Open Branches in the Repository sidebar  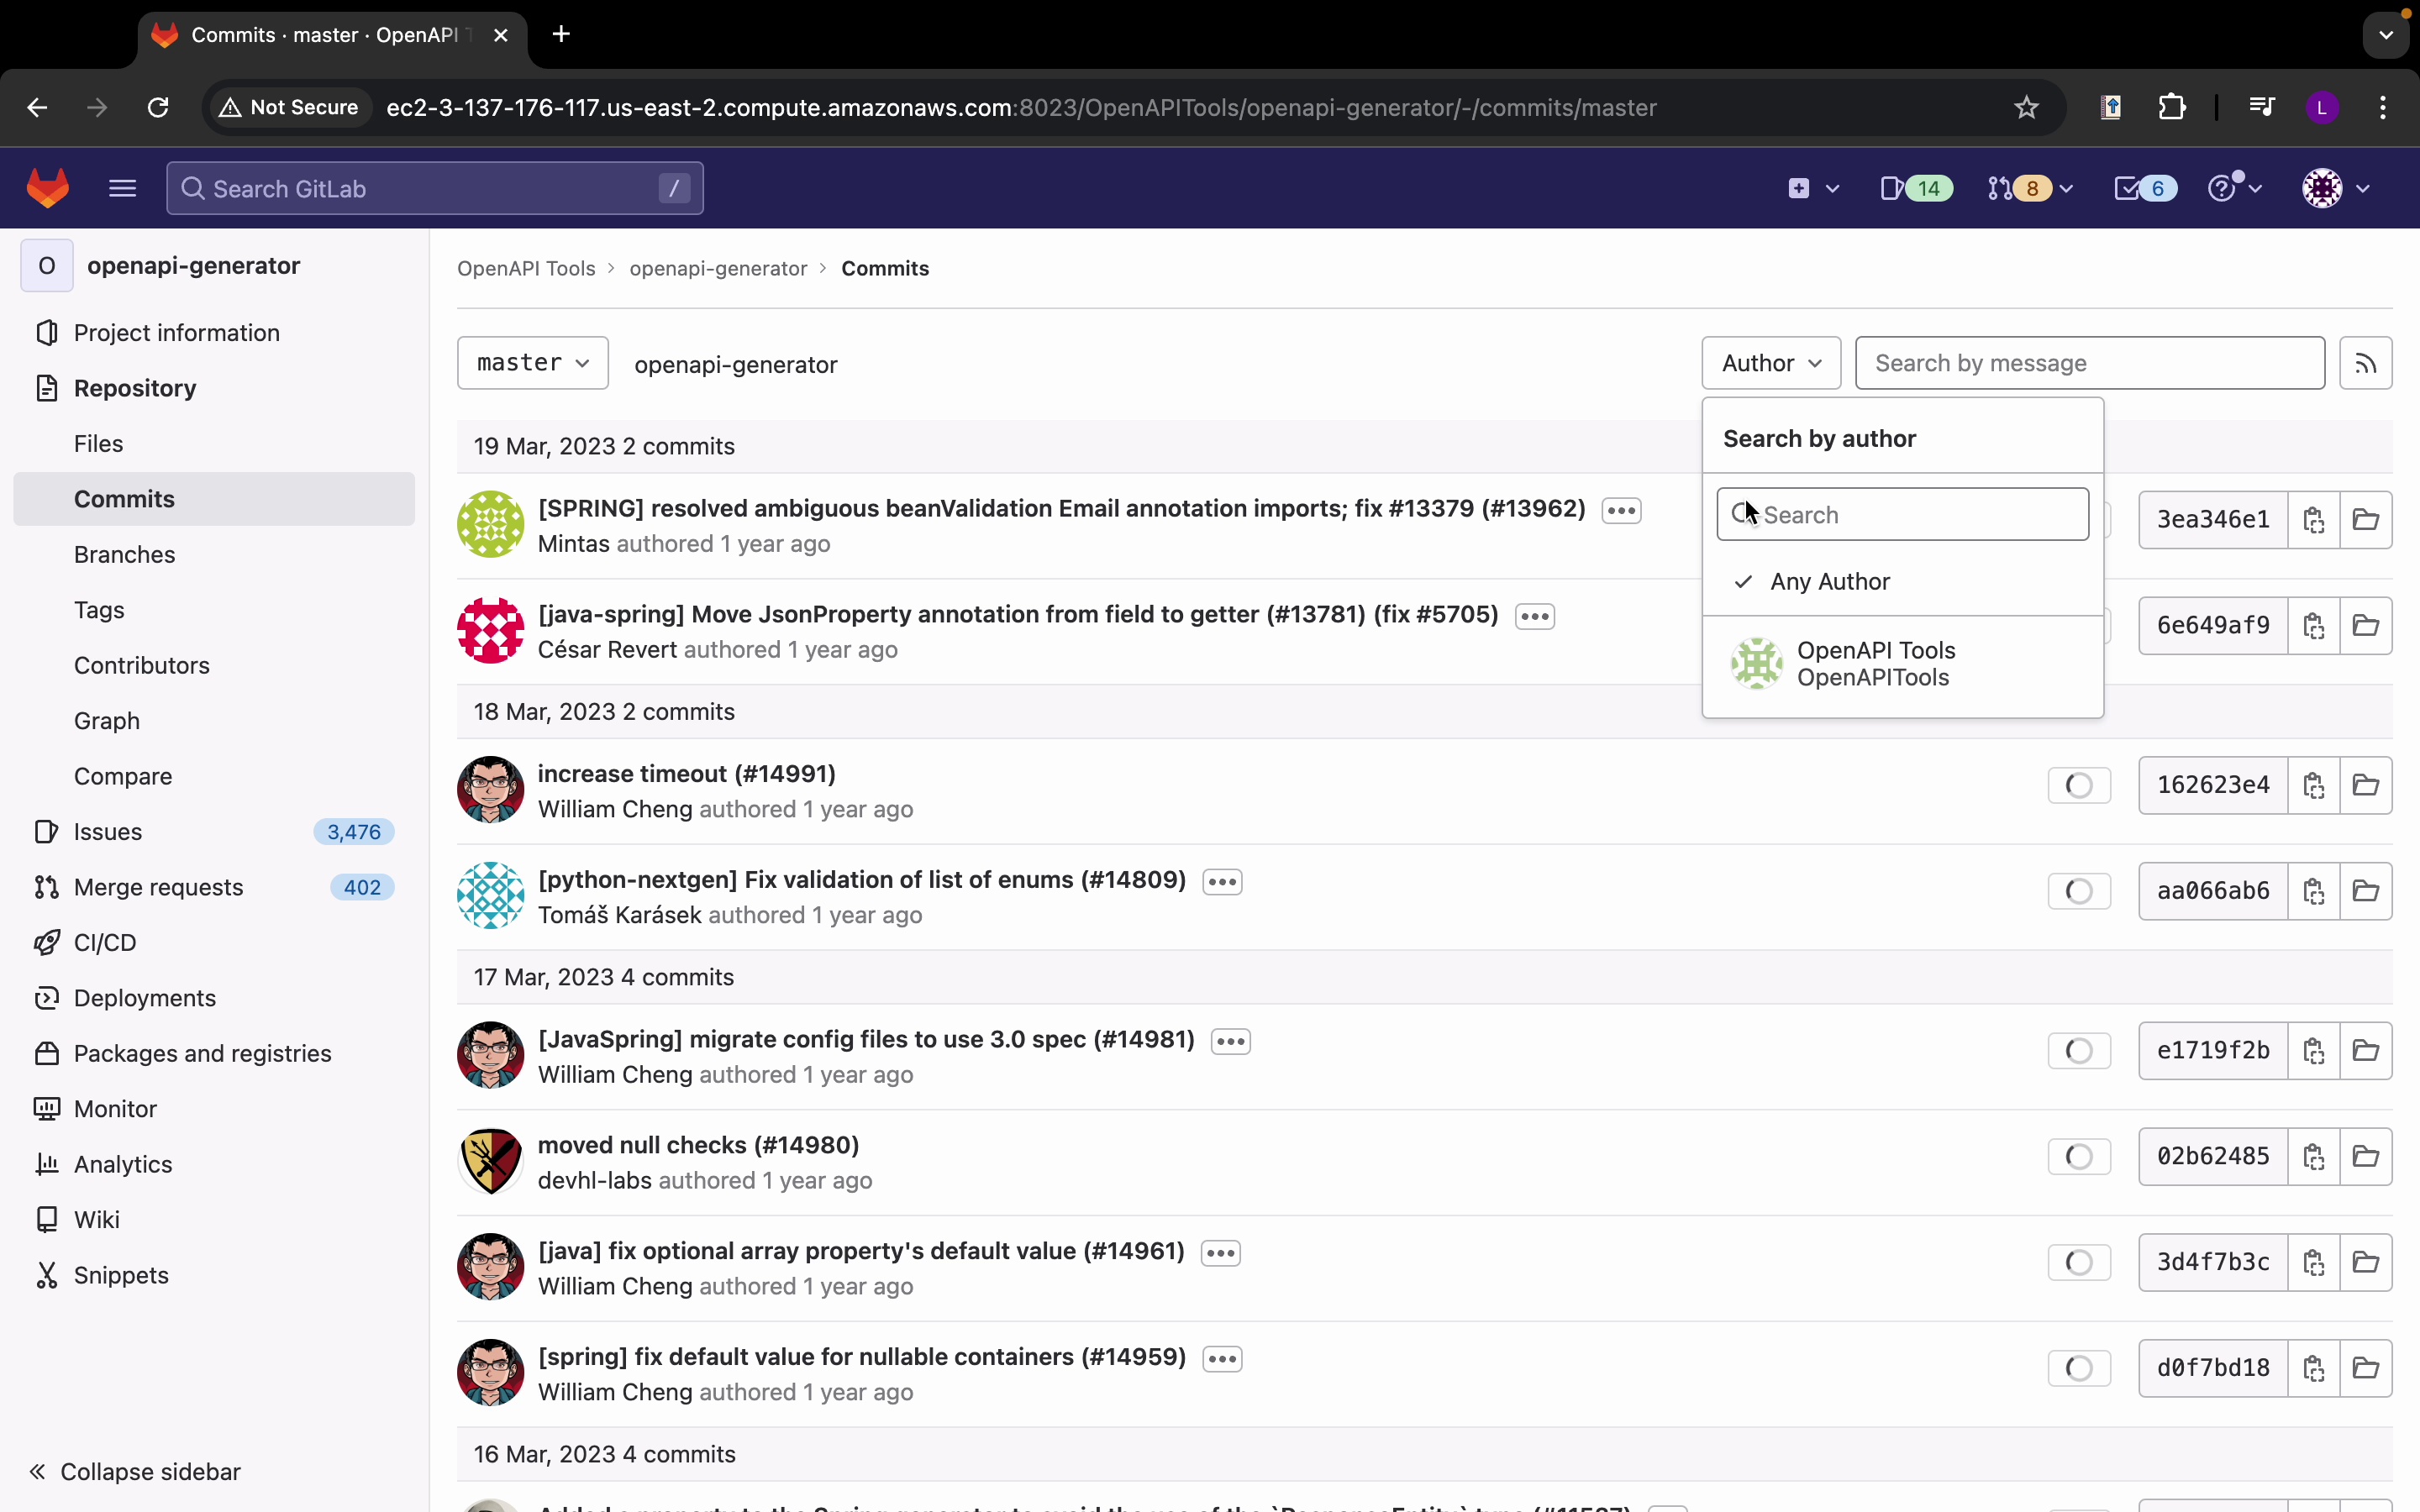[x=124, y=554]
